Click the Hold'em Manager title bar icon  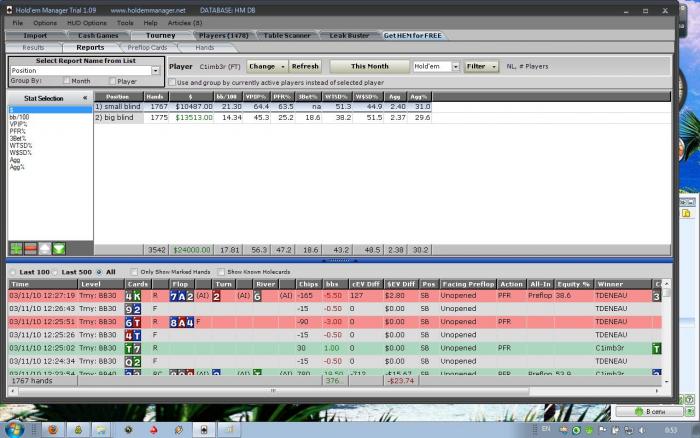(9, 10)
